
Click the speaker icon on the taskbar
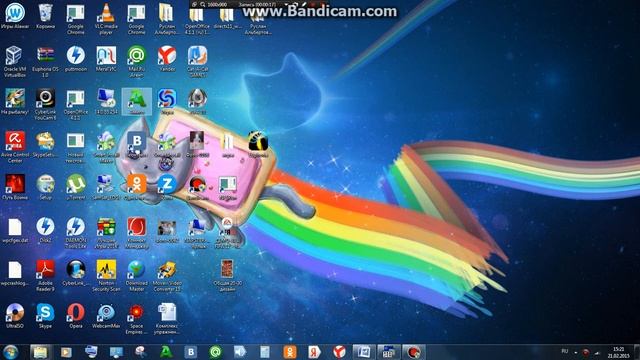coord(240,352)
